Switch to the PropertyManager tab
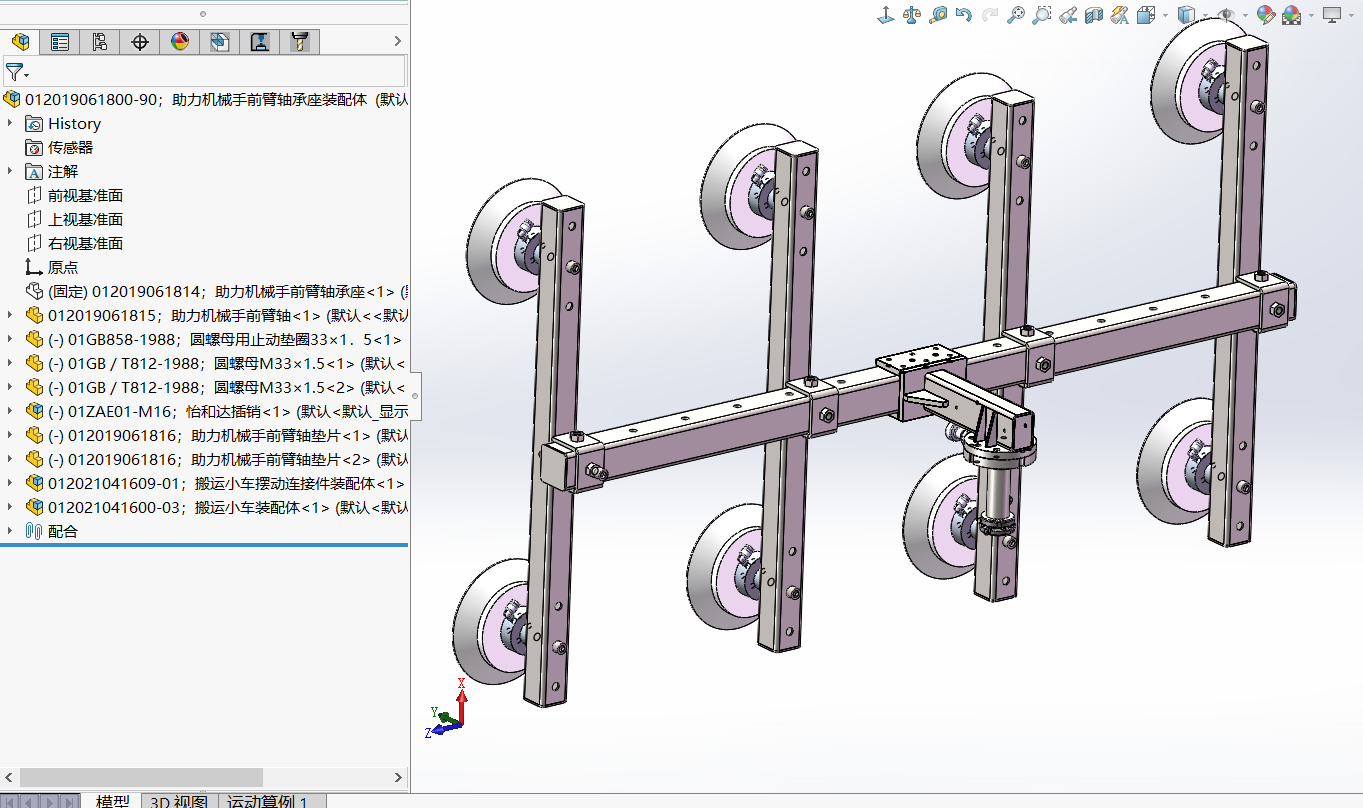This screenshot has height=808, width=1363. pos(60,41)
